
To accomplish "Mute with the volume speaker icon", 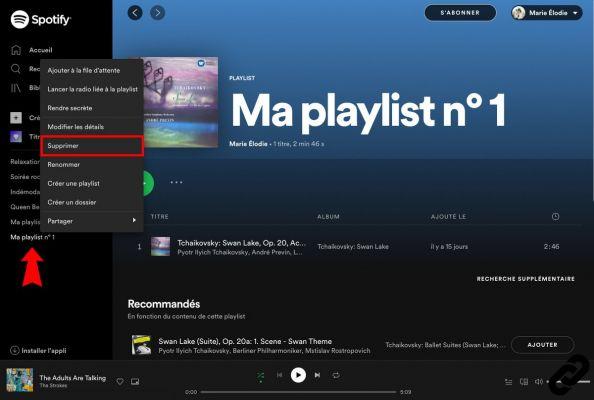I will click(x=538, y=382).
